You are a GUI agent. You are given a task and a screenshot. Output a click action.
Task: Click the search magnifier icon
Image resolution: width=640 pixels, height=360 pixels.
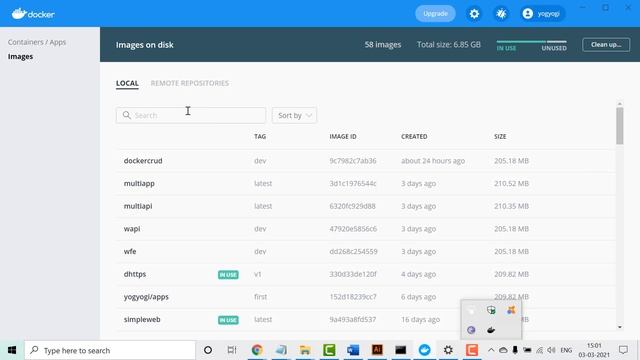(x=127, y=115)
